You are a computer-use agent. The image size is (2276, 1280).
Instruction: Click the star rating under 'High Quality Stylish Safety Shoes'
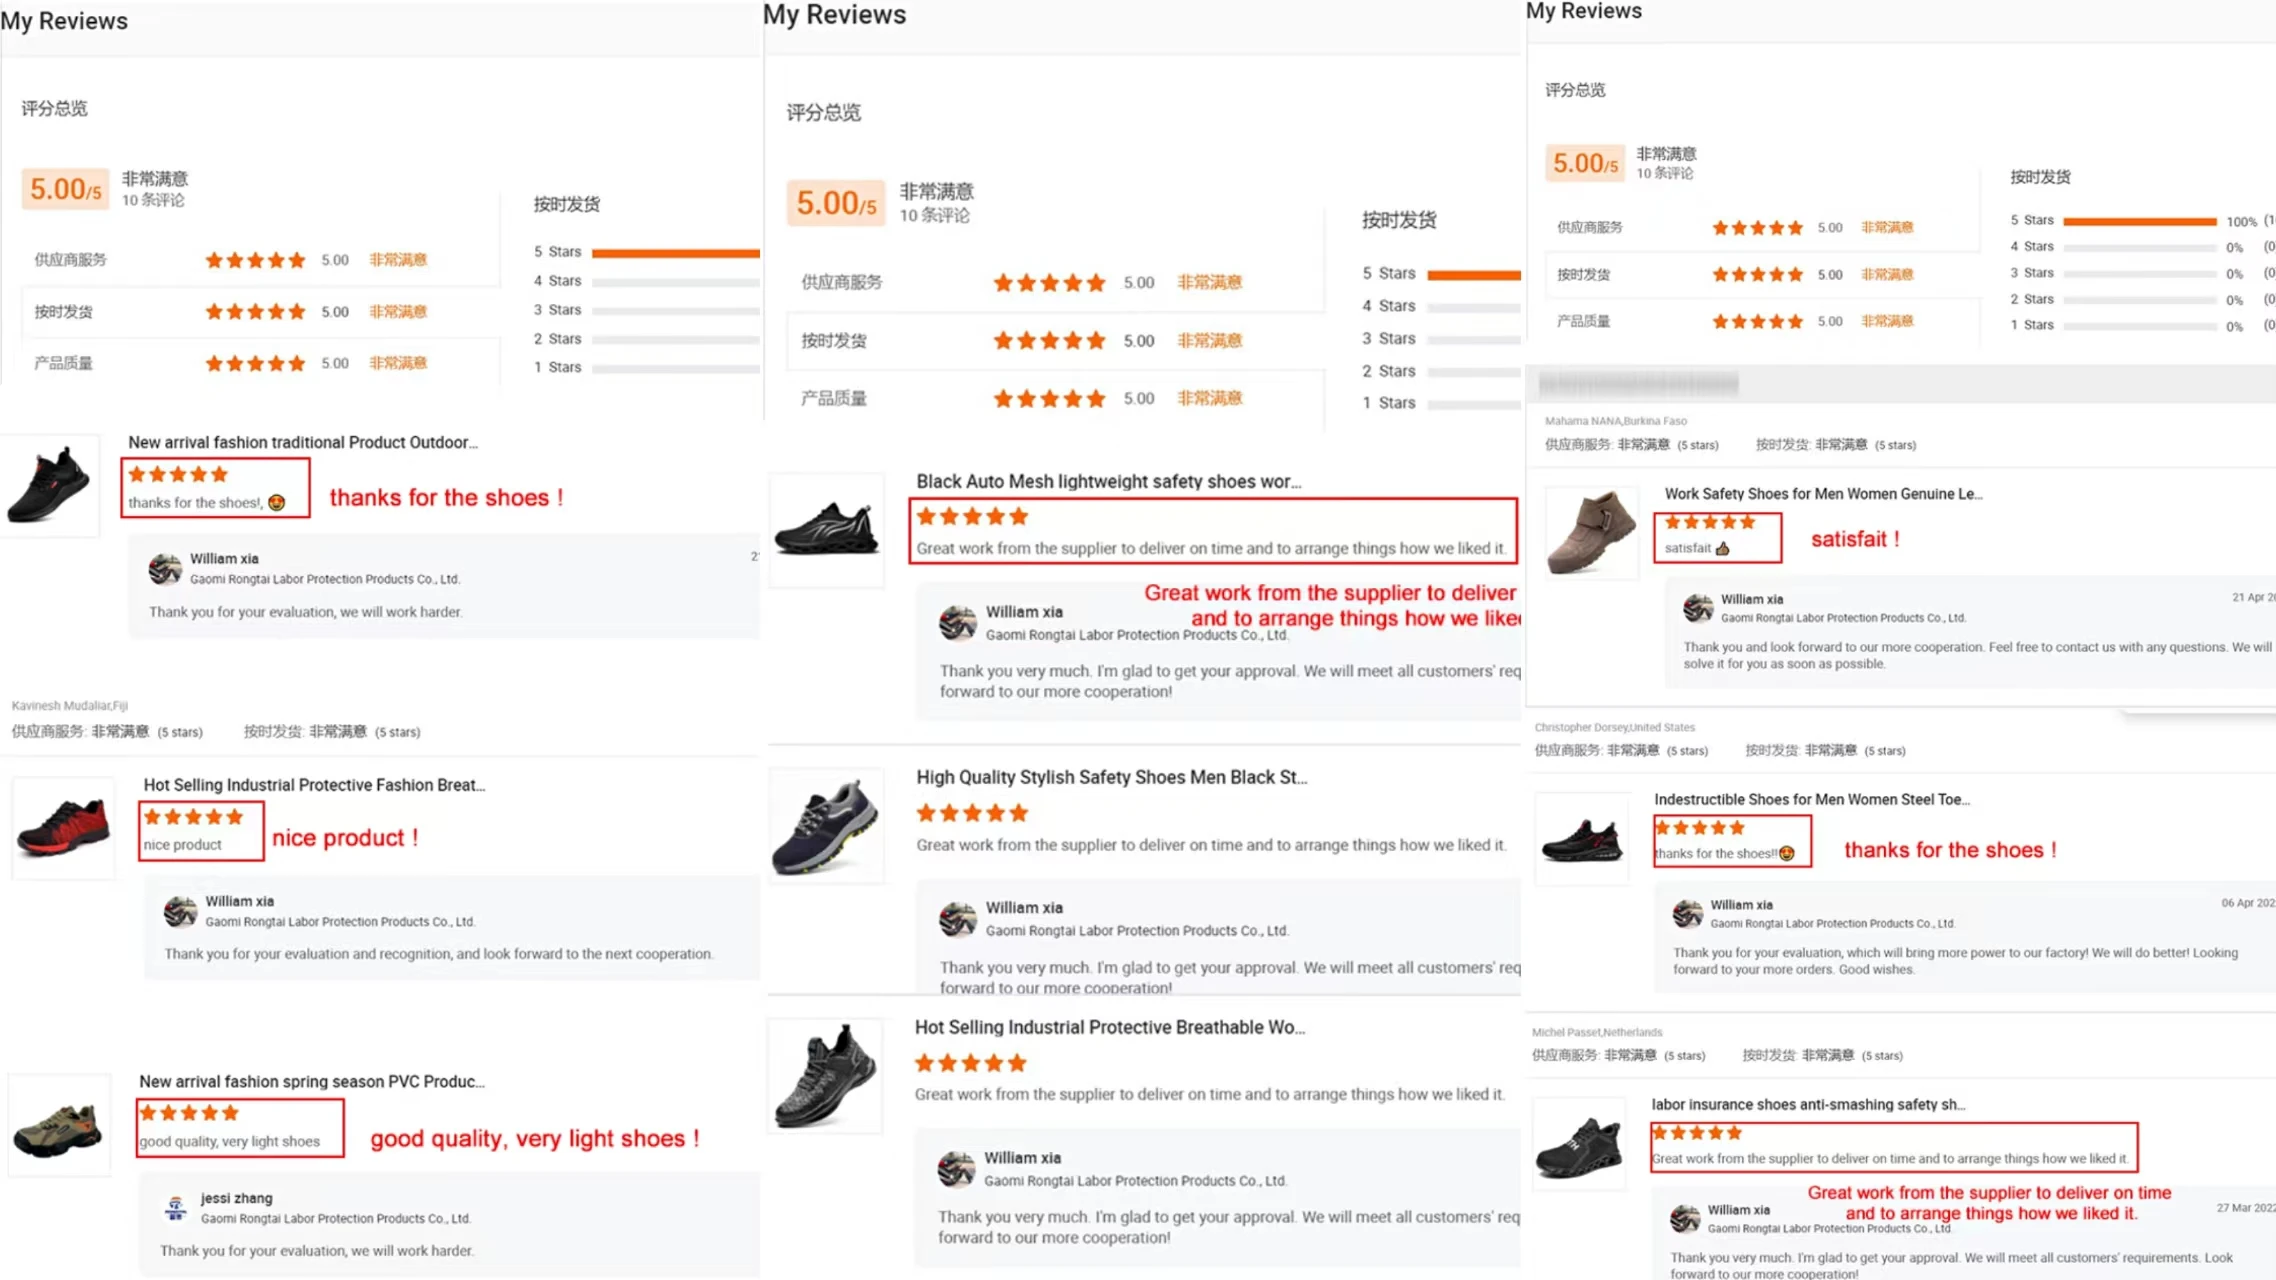971,813
